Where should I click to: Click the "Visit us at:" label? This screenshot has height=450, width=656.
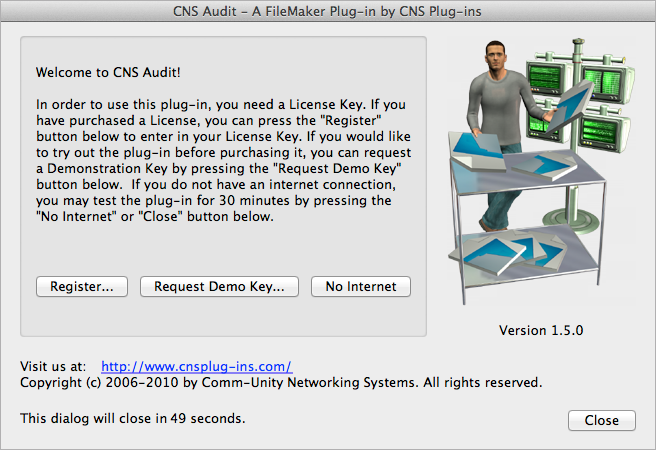[x=53, y=366]
